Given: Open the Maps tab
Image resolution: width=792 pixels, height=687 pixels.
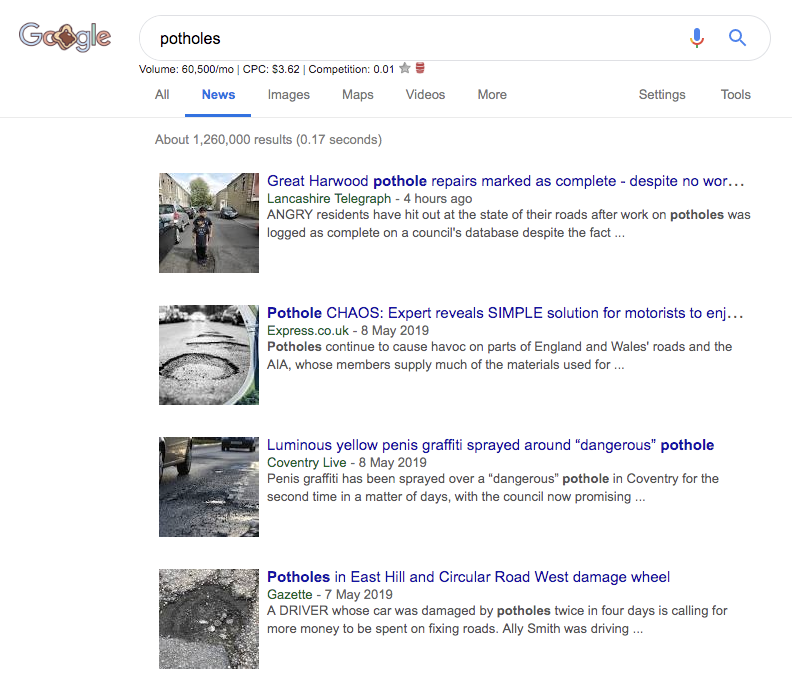Looking at the screenshot, I should 357,95.
